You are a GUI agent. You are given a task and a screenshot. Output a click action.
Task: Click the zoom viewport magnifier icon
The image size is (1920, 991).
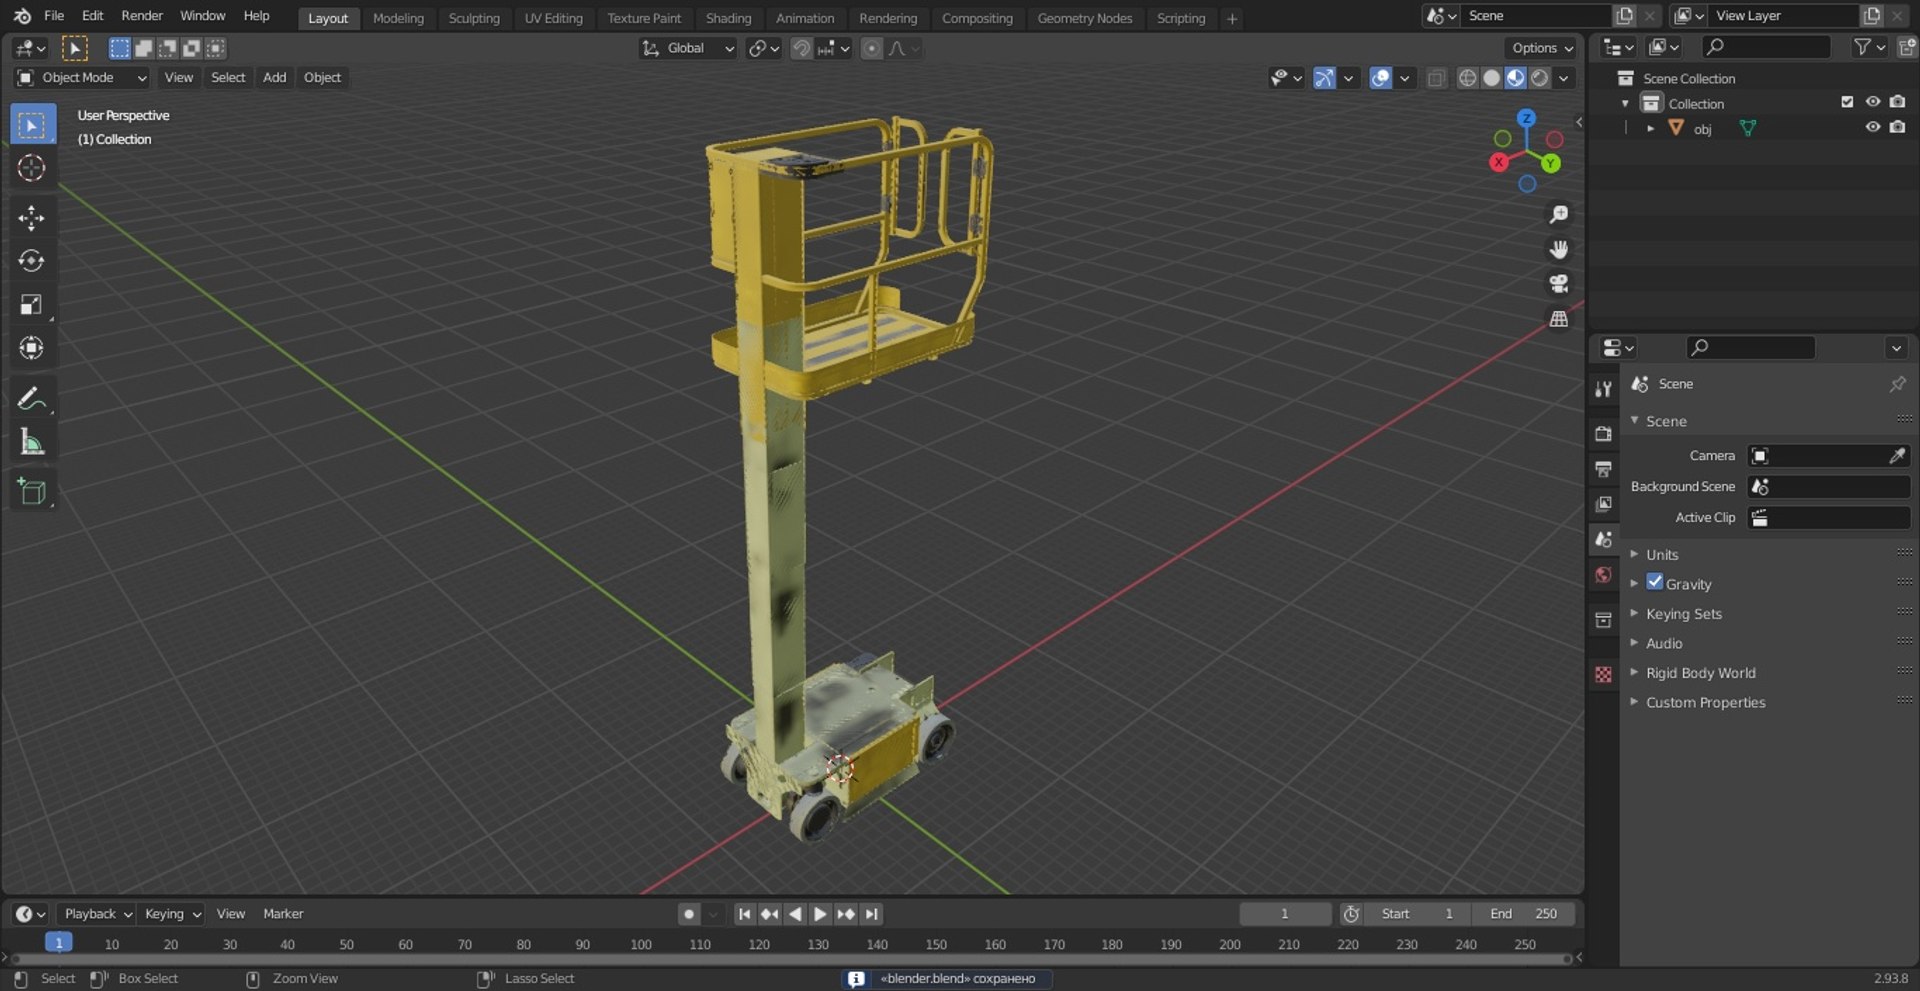(x=1558, y=215)
